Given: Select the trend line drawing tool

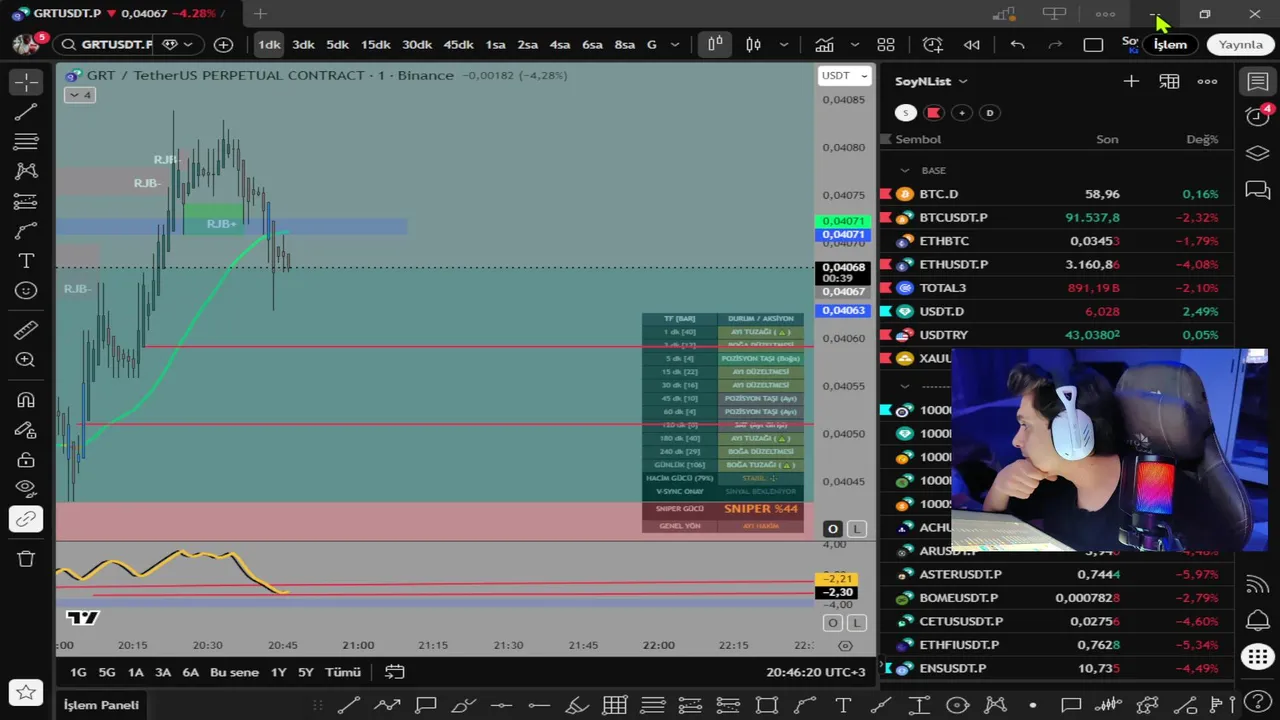Looking at the screenshot, I should [26, 111].
